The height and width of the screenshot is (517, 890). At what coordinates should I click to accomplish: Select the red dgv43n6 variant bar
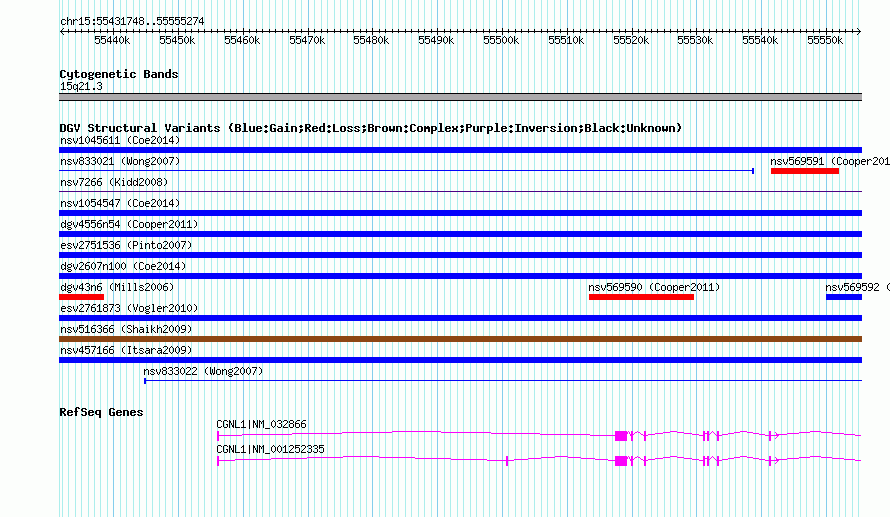(x=81, y=296)
